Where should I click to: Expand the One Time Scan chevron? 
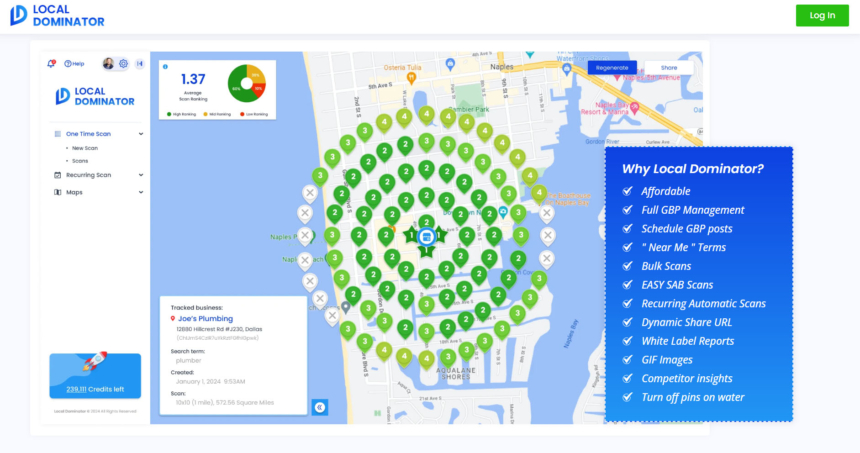(x=141, y=133)
